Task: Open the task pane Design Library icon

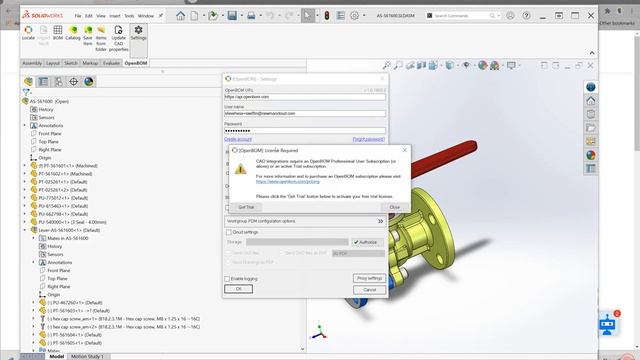Action: 591,114
